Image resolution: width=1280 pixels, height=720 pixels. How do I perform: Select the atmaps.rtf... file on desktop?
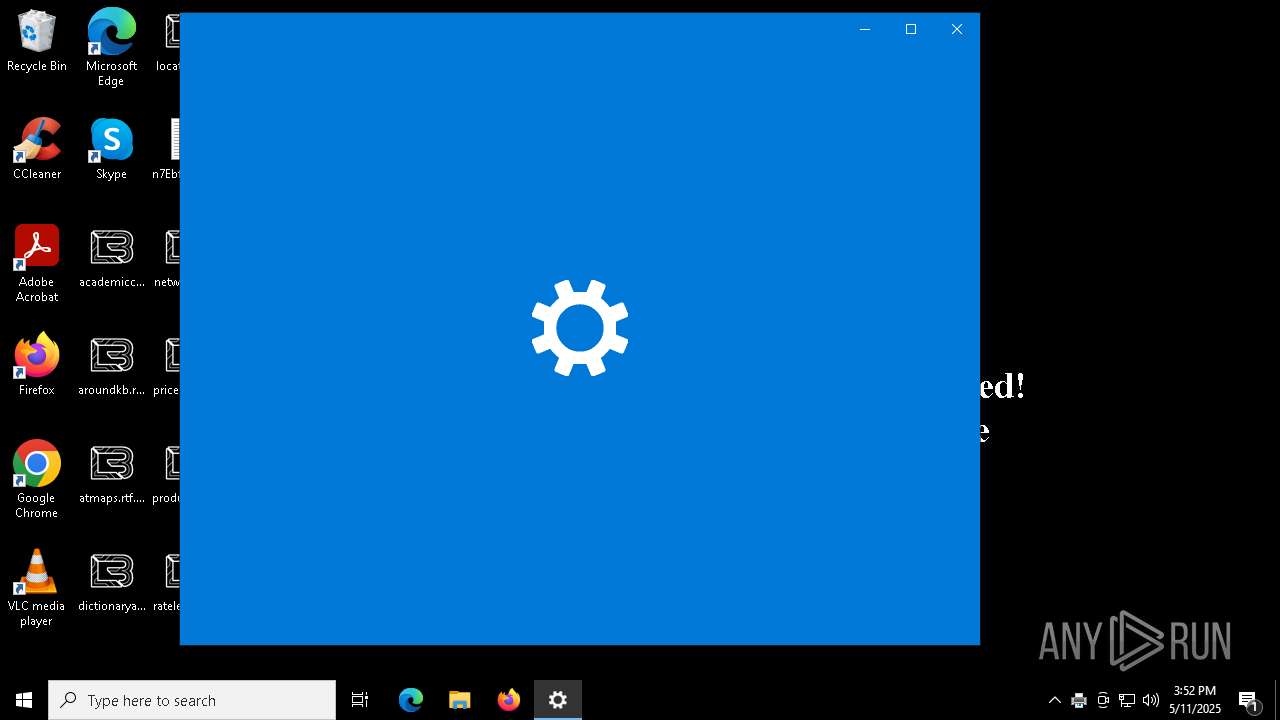(111, 473)
